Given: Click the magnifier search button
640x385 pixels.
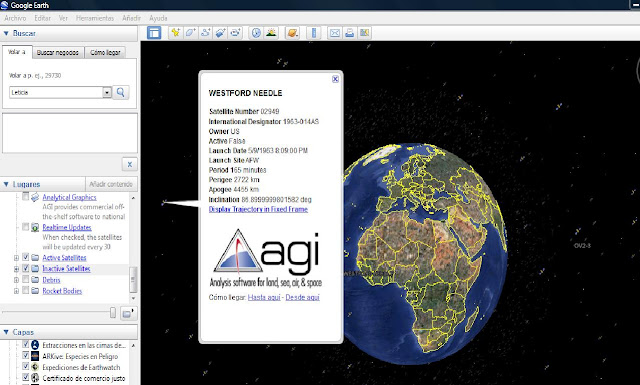Looking at the screenshot, I should (x=120, y=92).
